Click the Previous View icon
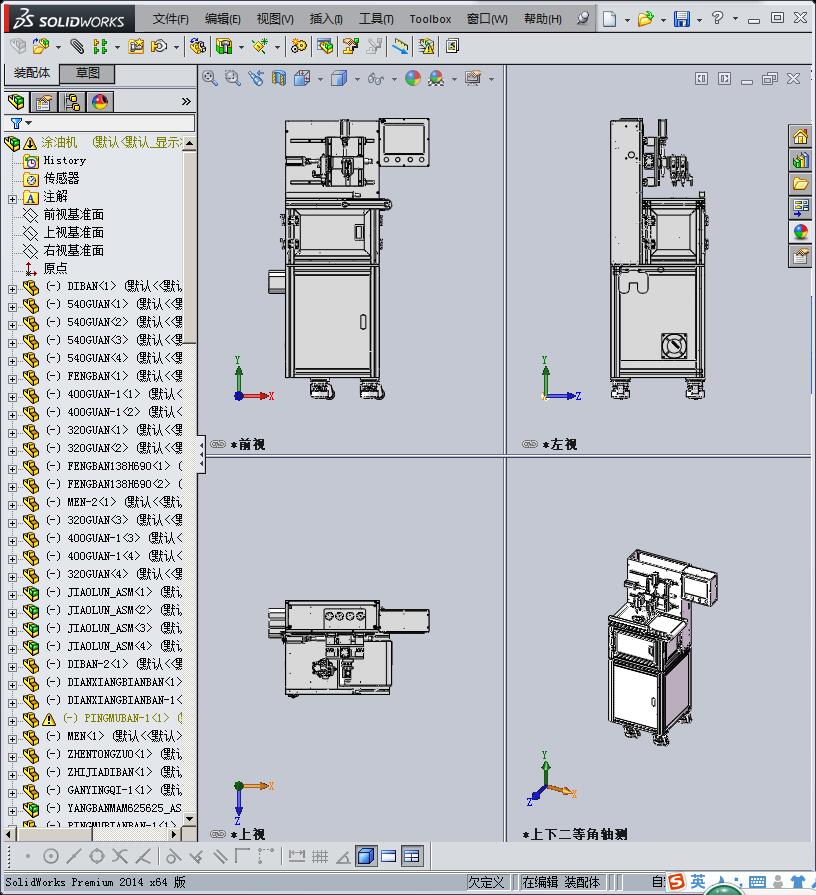Viewport: 816px width, 895px height. coord(256,78)
